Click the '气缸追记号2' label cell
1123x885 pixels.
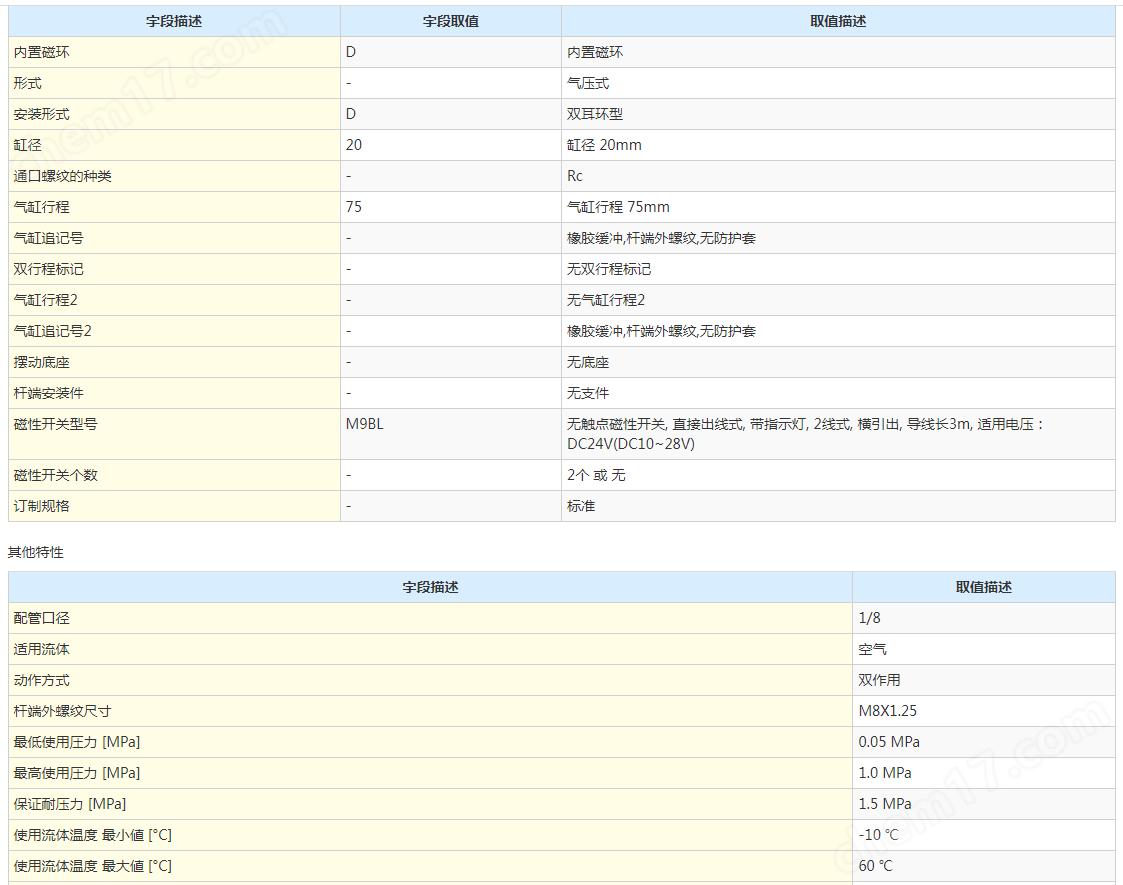174,331
